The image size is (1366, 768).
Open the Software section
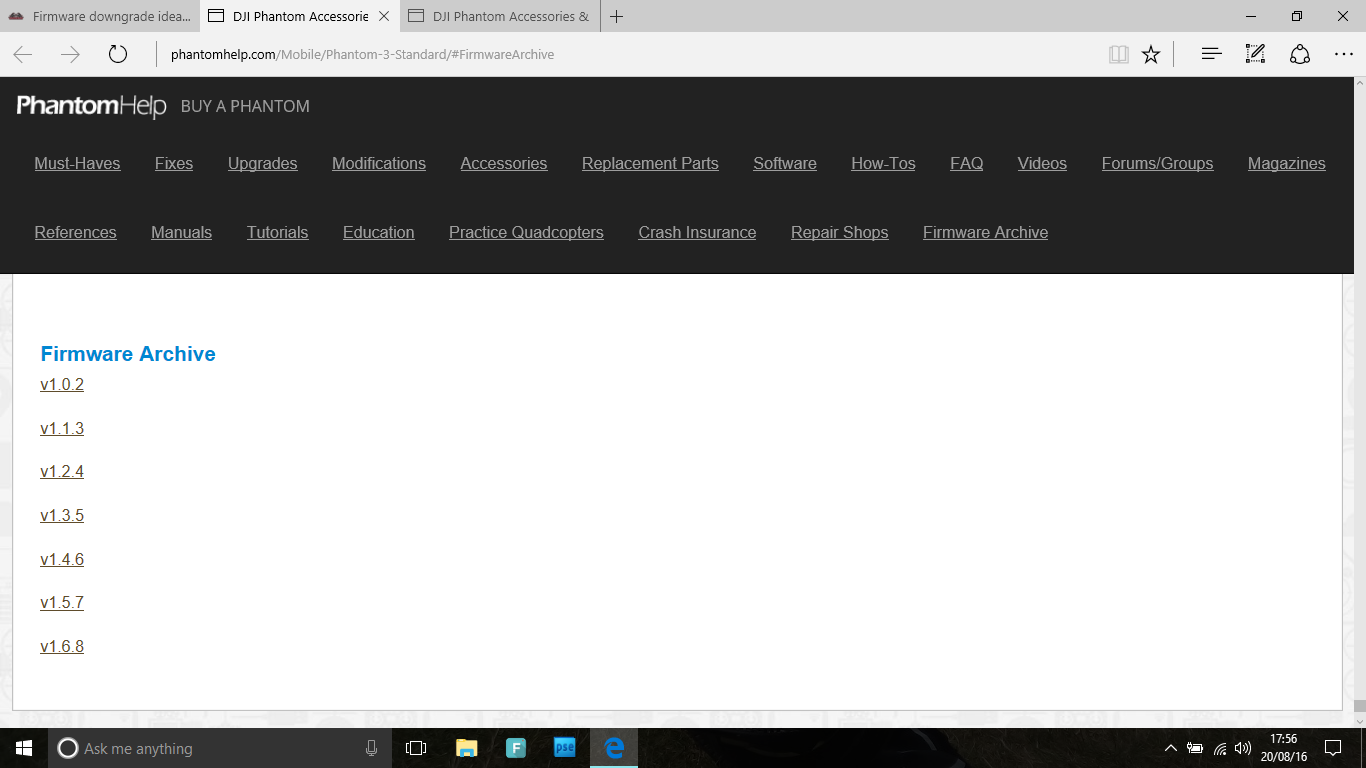[x=785, y=164]
